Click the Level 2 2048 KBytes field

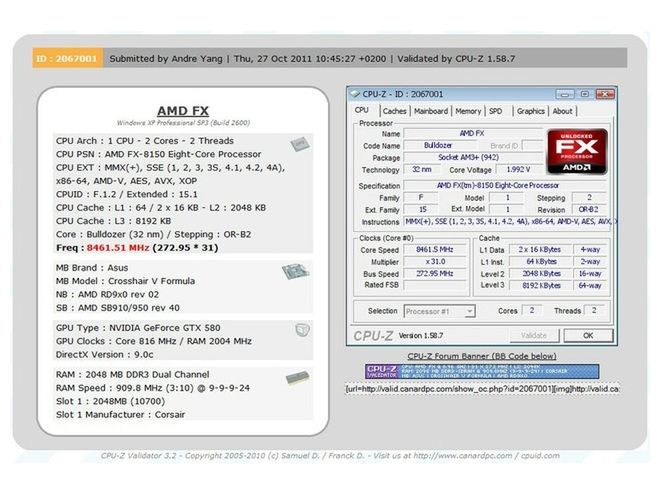coord(540,274)
